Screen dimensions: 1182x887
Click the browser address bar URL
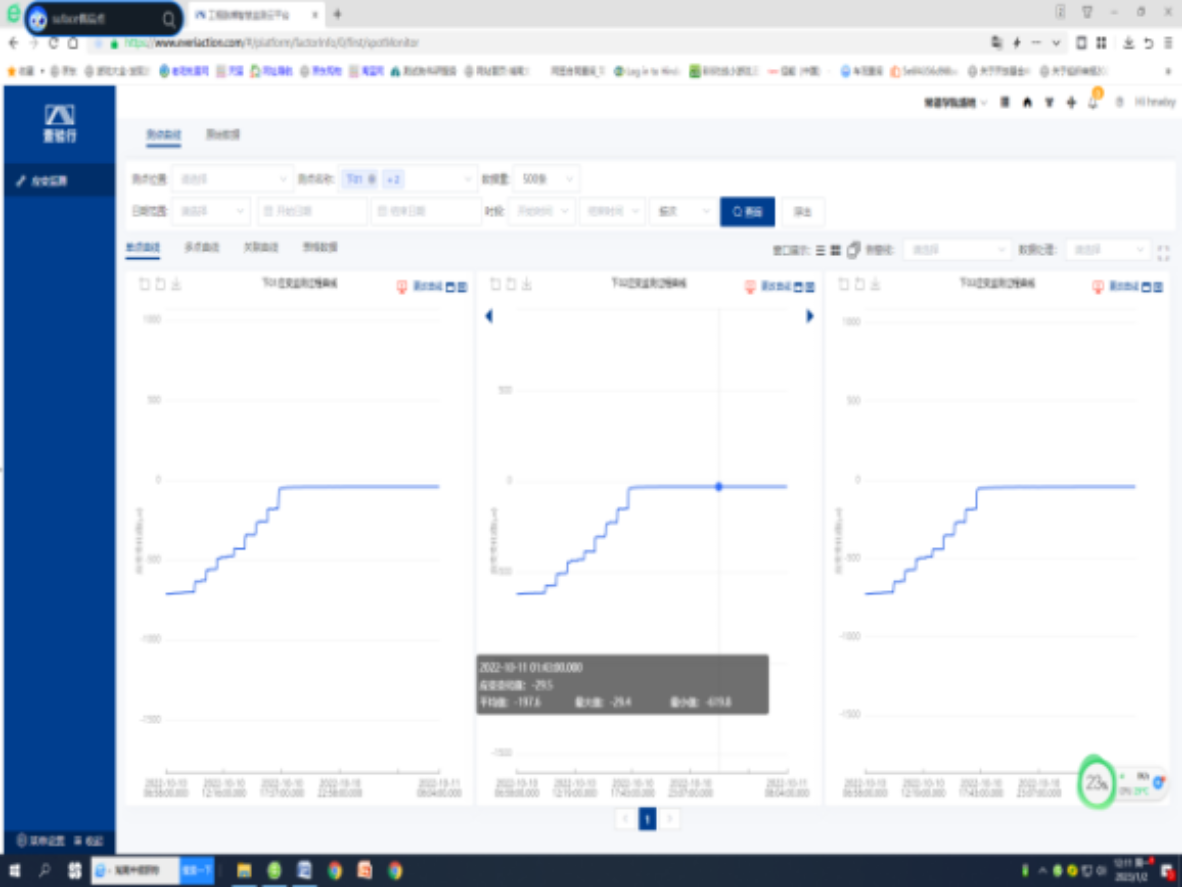(x=271, y=43)
